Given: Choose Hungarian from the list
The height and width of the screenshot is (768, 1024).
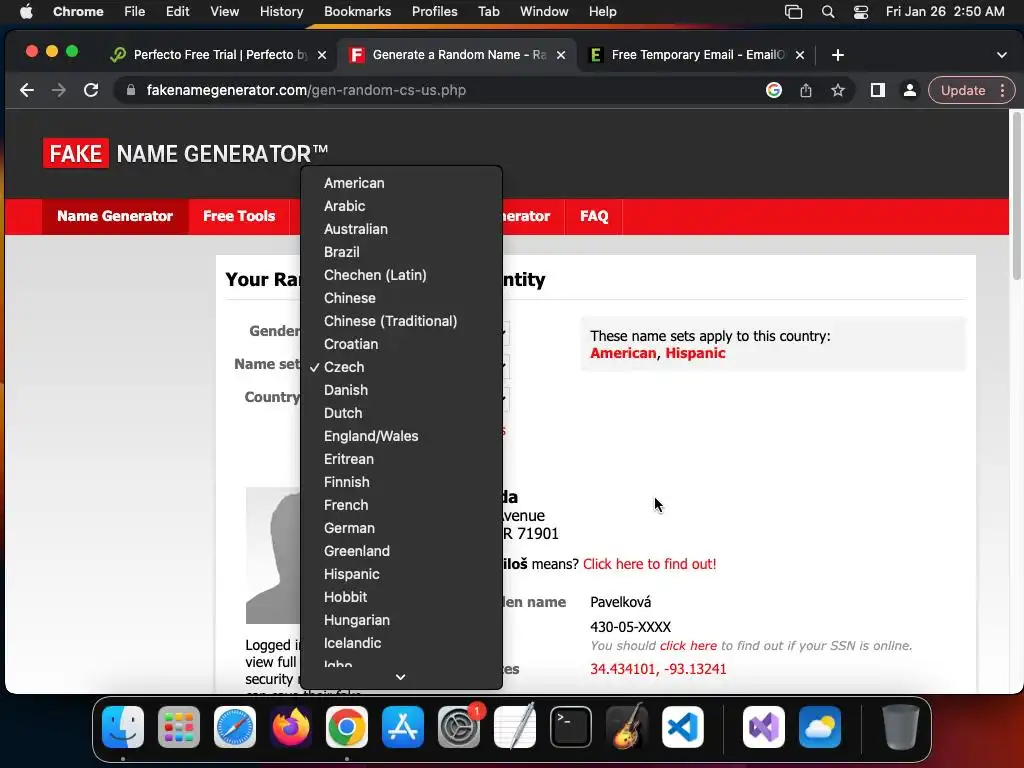Looking at the screenshot, I should coord(401,620).
